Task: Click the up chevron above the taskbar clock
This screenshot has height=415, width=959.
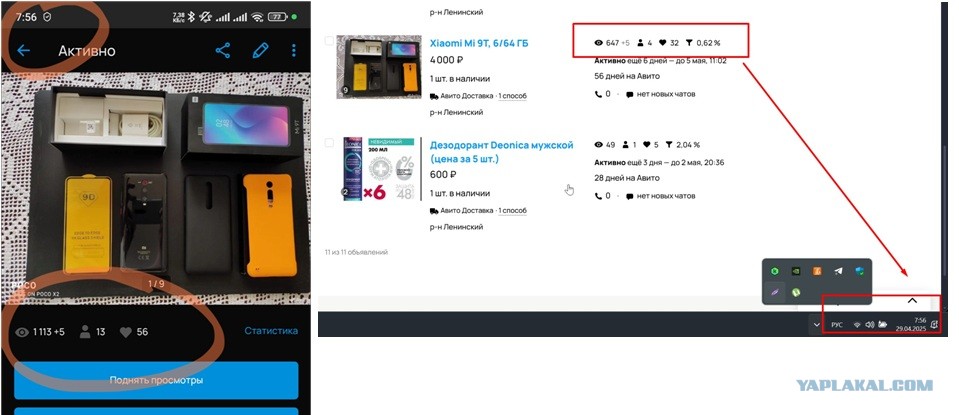Action: pos(912,300)
